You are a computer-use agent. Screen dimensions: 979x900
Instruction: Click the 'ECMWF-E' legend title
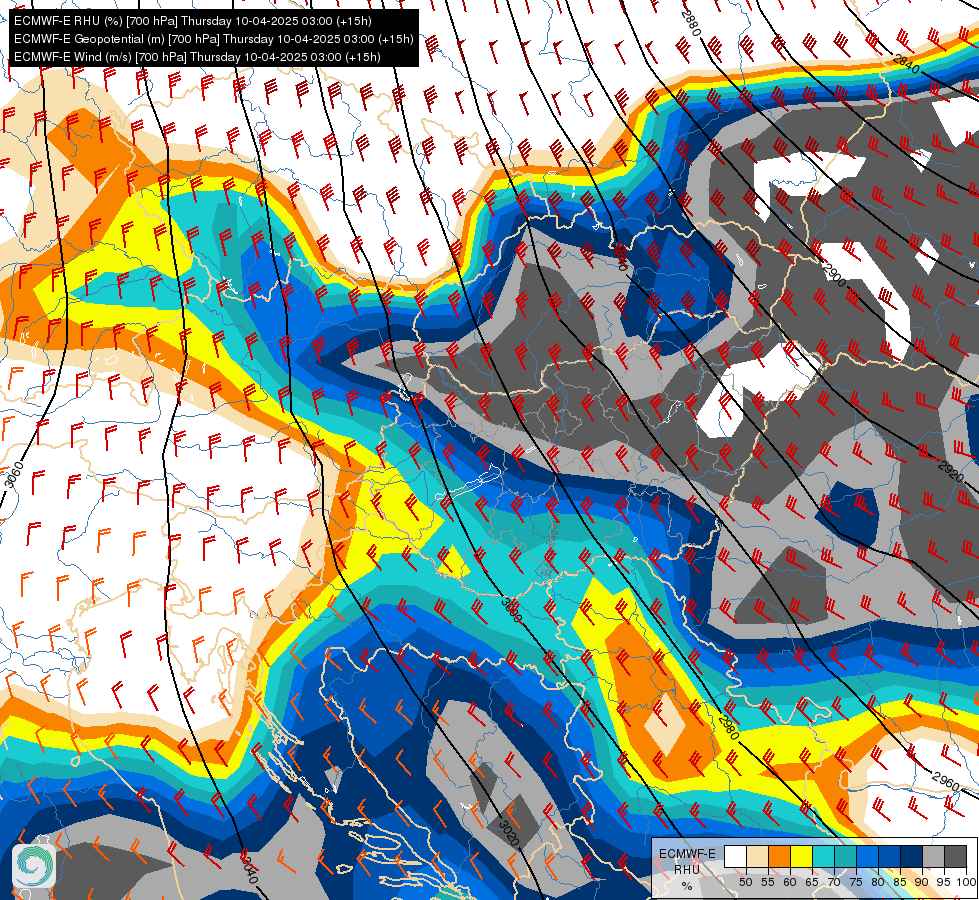[687, 854]
